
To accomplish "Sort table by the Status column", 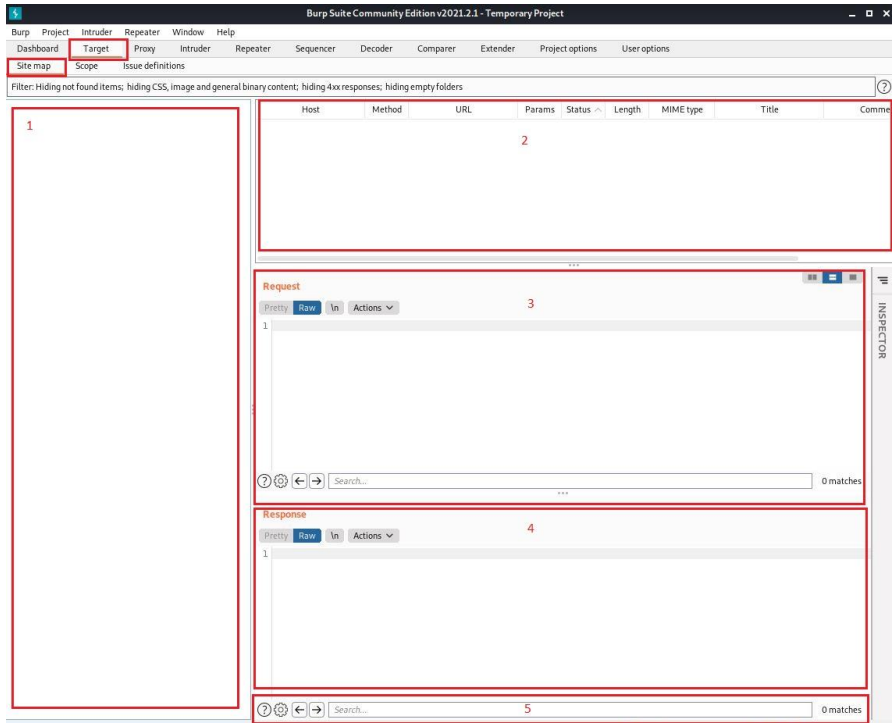I will [x=583, y=110].
